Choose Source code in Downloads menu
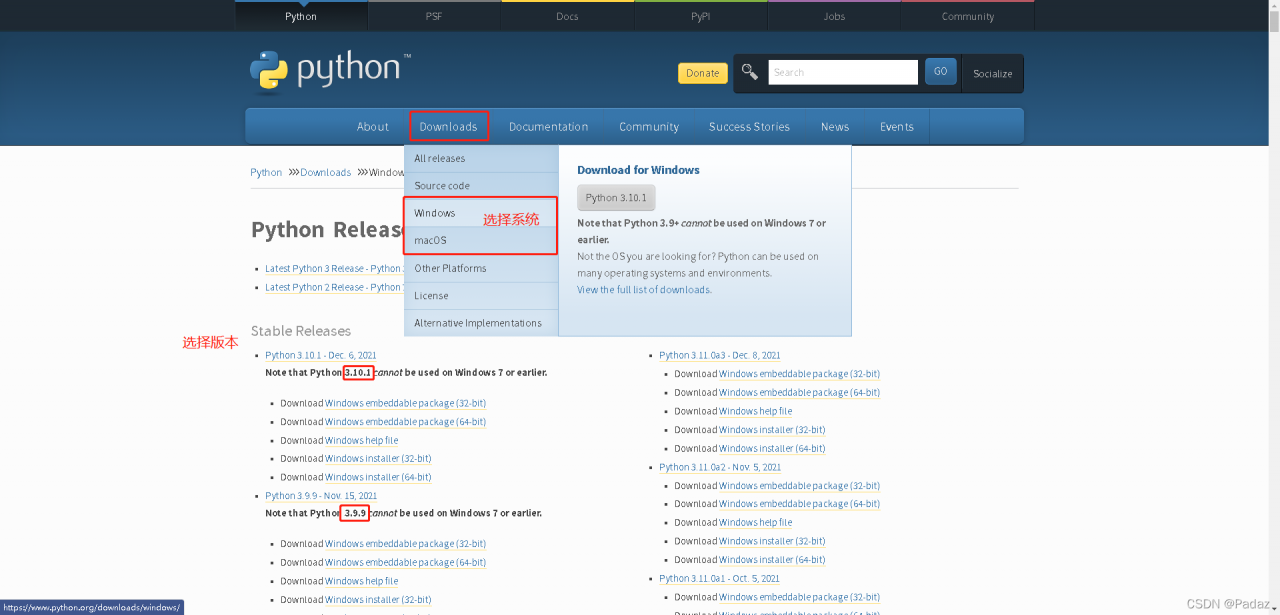 pyautogui.click(x=481, y=186)
